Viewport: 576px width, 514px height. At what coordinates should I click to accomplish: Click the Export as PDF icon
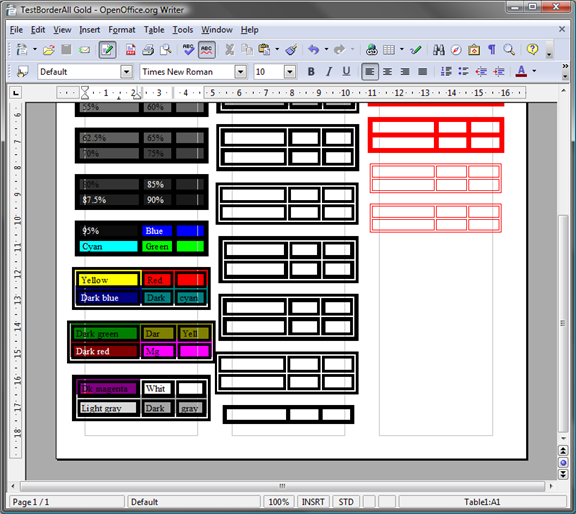tap(130, 50)
